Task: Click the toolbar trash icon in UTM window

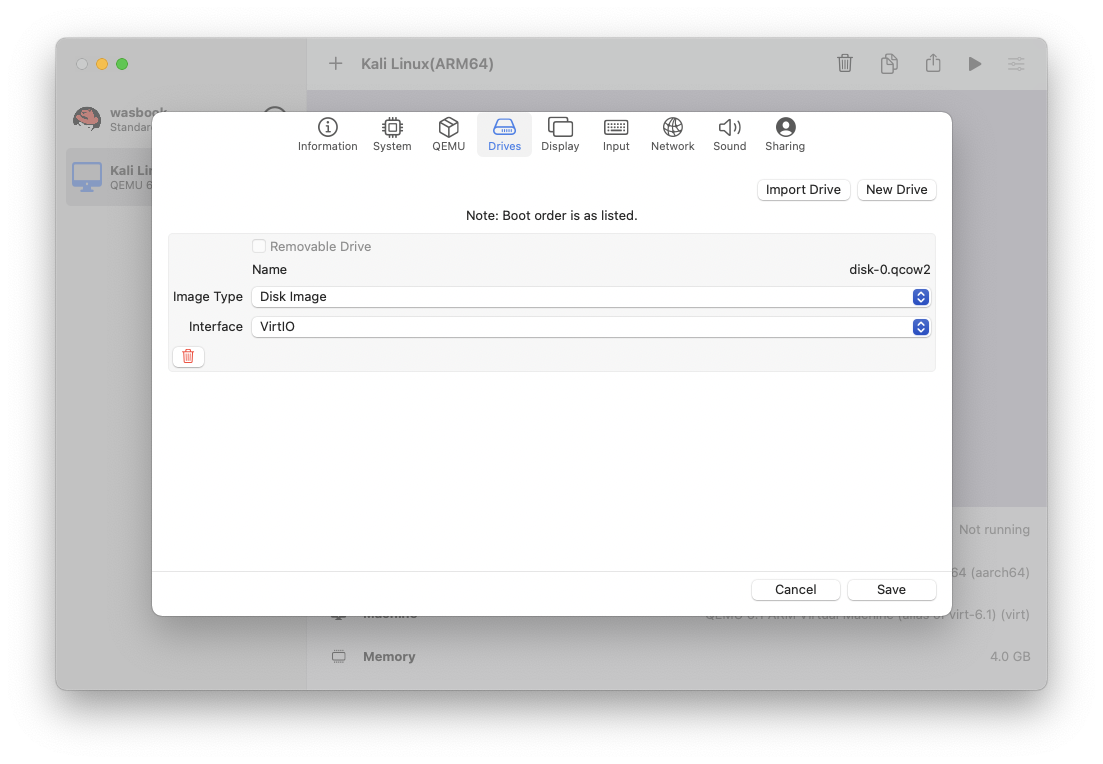Action: (845, 64)
